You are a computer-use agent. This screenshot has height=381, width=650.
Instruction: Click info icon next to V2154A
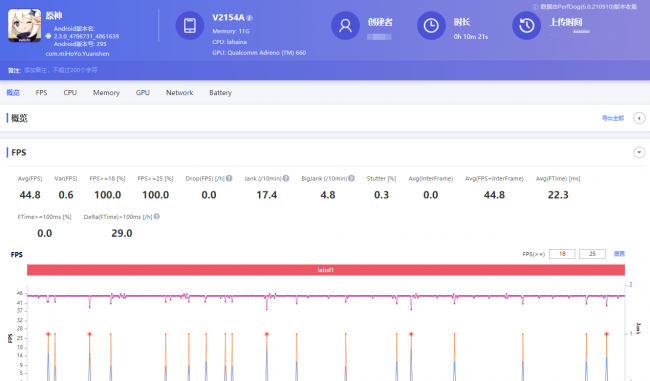[250, 18]
